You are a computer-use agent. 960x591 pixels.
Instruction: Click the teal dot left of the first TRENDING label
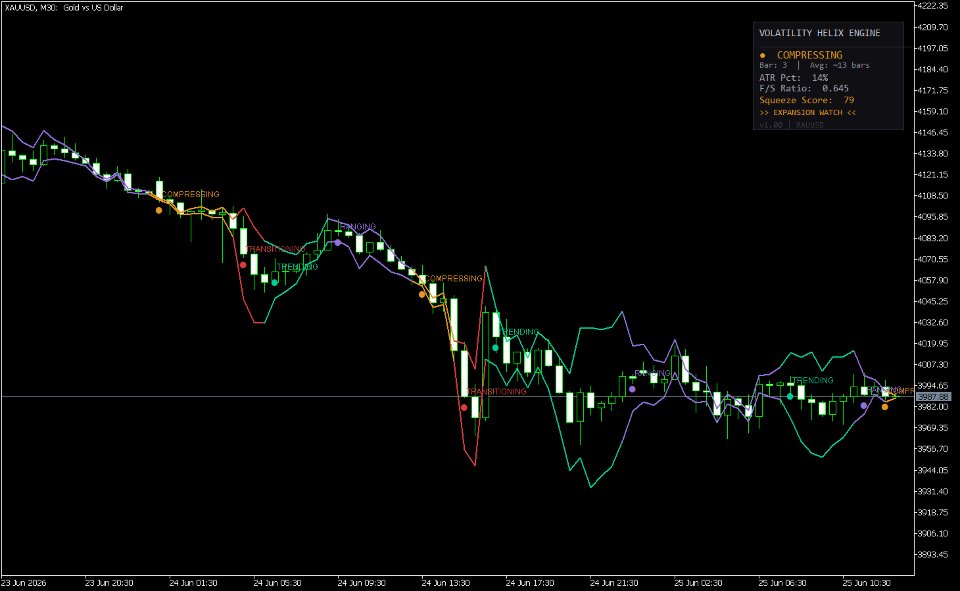coord(274,282)
